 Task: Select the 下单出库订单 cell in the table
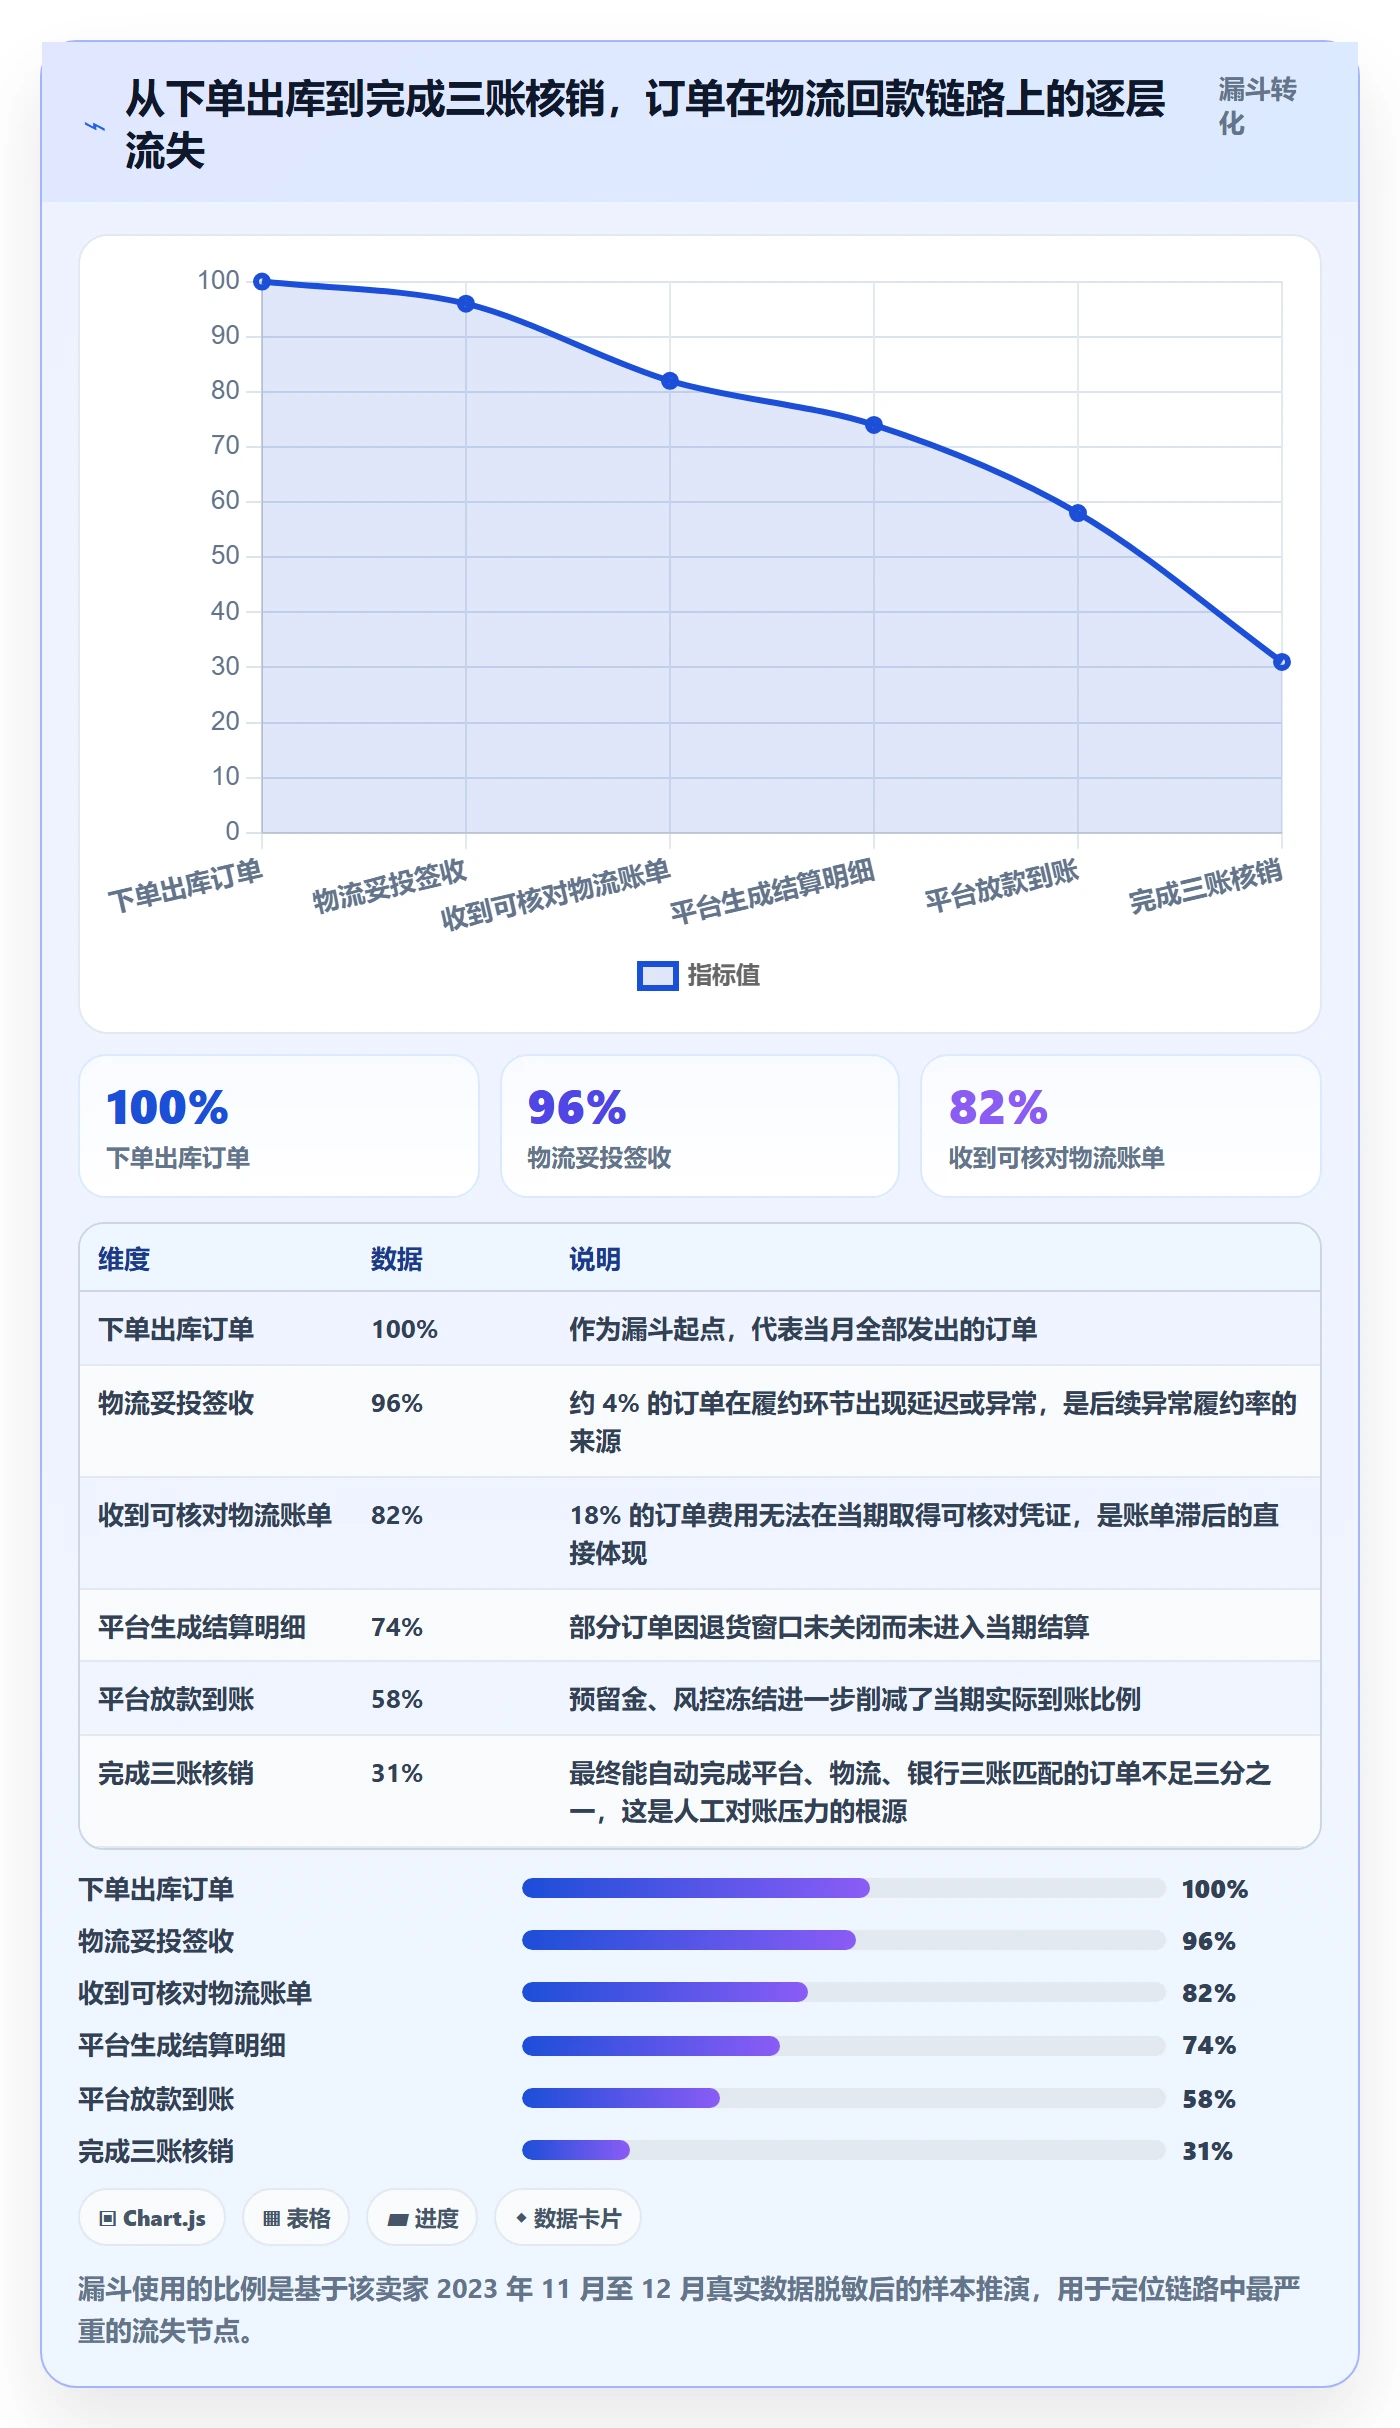[176, 1329]
